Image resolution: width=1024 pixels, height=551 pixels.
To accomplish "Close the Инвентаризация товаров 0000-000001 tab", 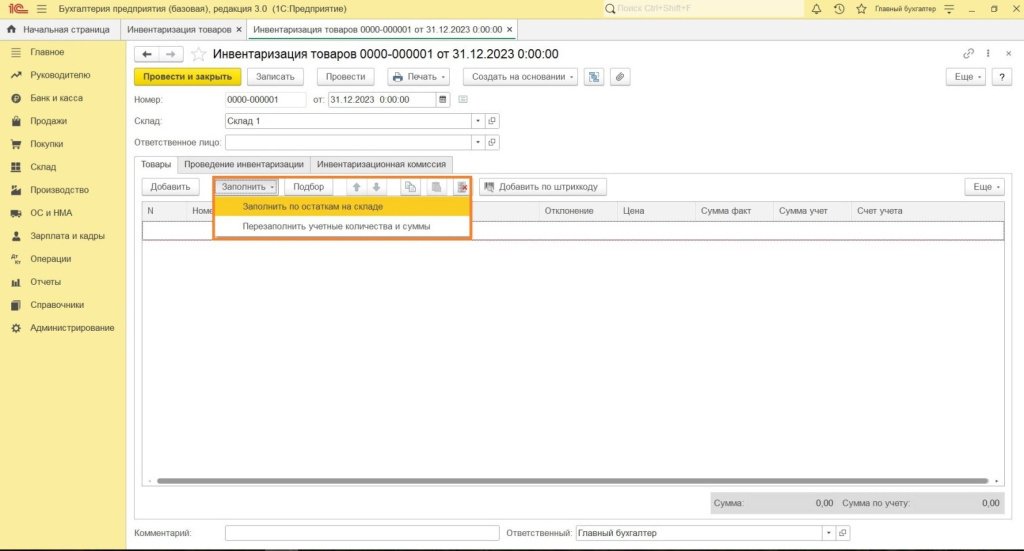I will (509, 29).
